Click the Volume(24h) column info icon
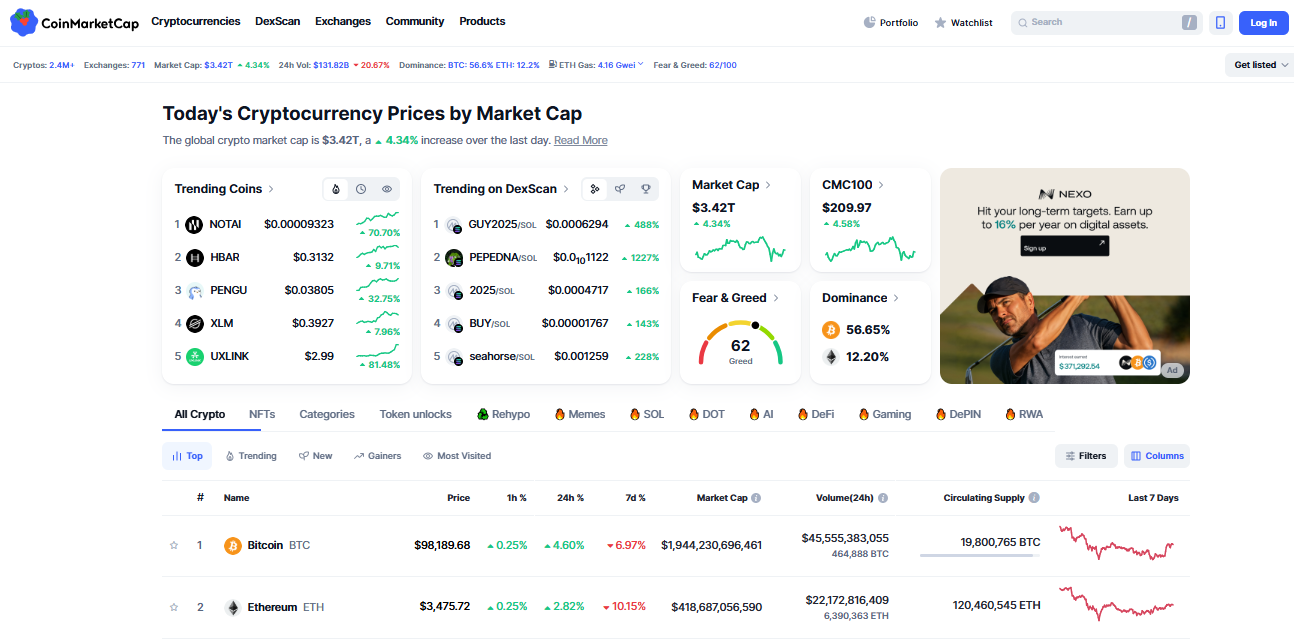The image size is (1294, 640). tap(883, 498)
